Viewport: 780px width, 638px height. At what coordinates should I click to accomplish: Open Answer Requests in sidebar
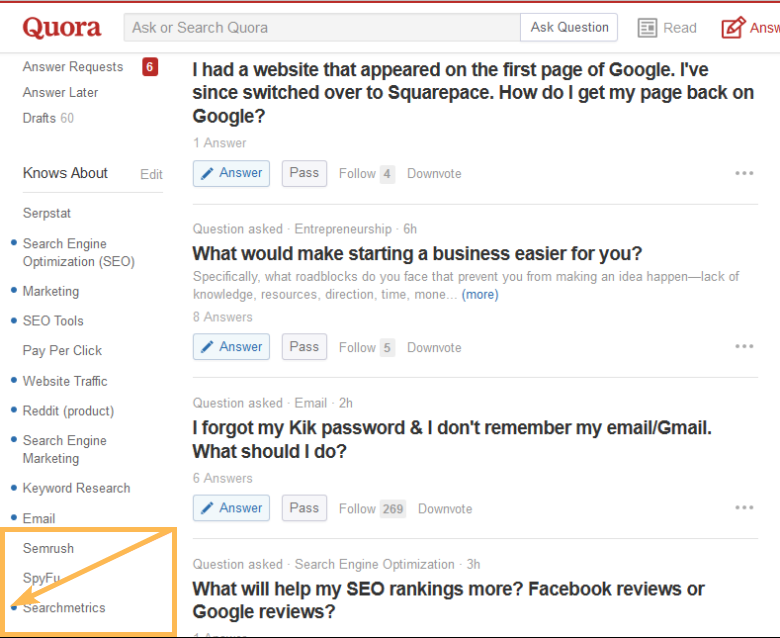73,67
